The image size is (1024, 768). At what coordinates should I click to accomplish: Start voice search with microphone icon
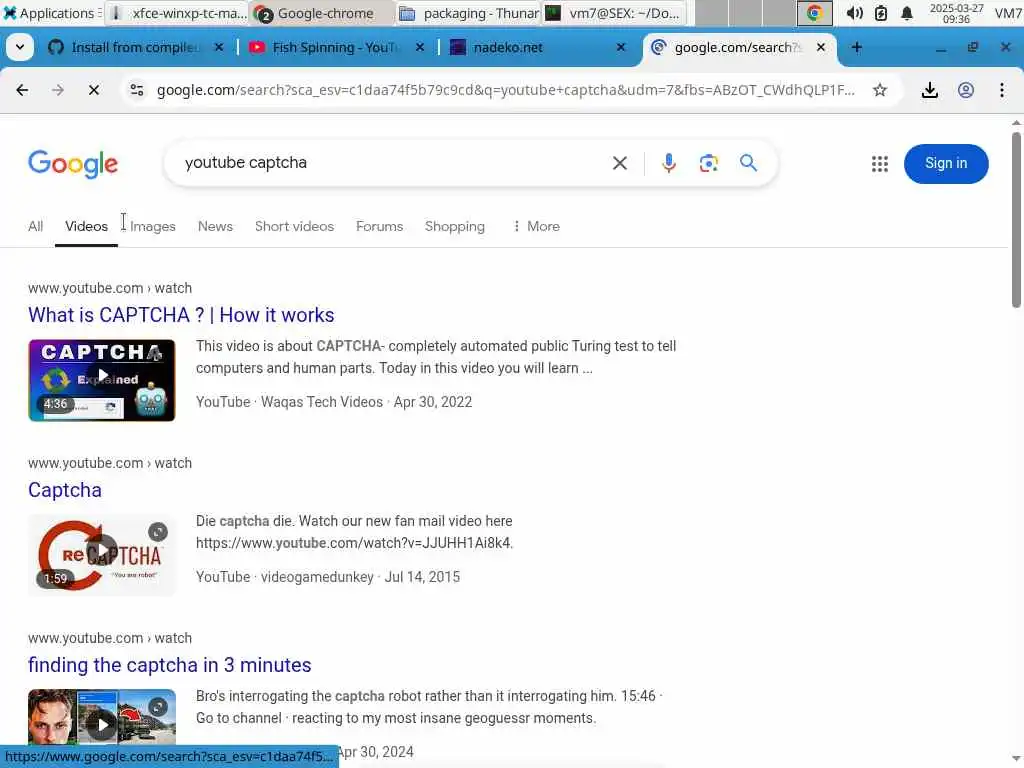click(668, 163)
